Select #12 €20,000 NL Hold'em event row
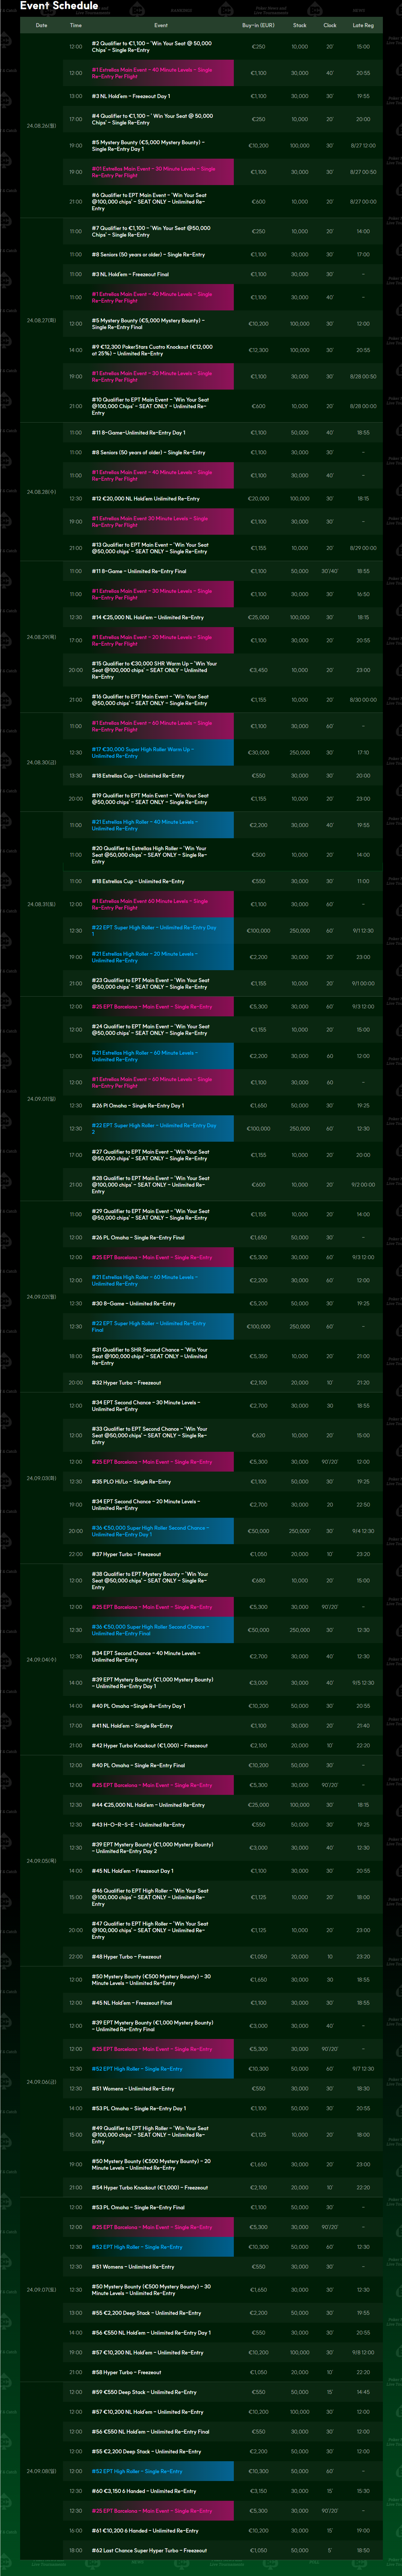 point(145,498)
